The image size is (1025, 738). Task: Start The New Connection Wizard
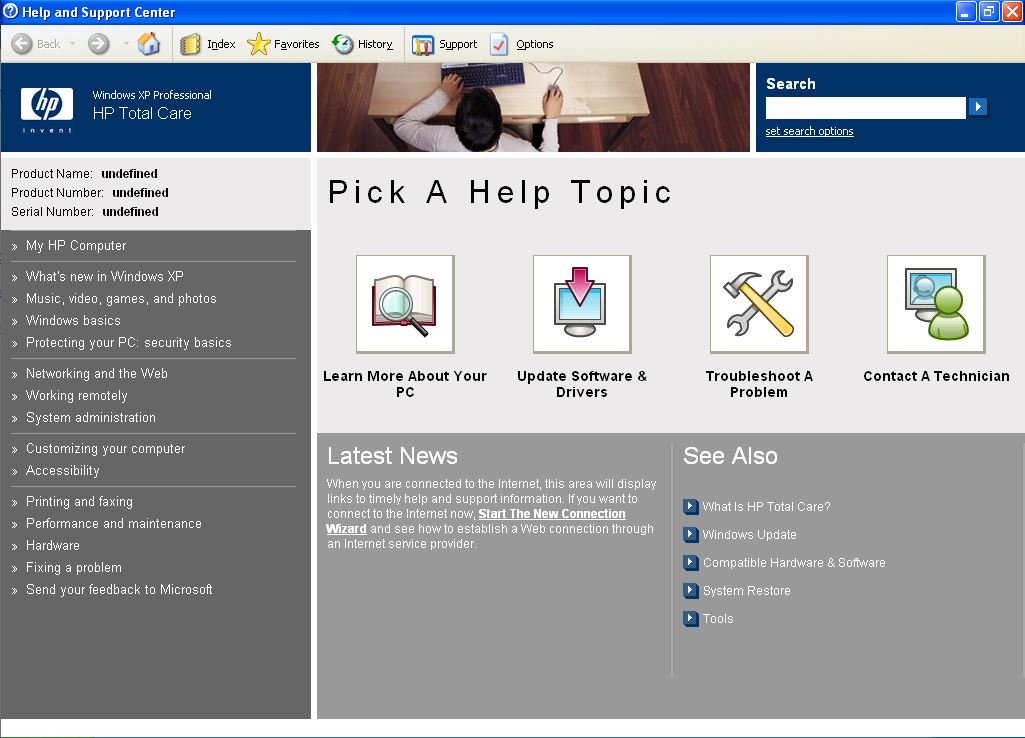click(x=551, y=513)
